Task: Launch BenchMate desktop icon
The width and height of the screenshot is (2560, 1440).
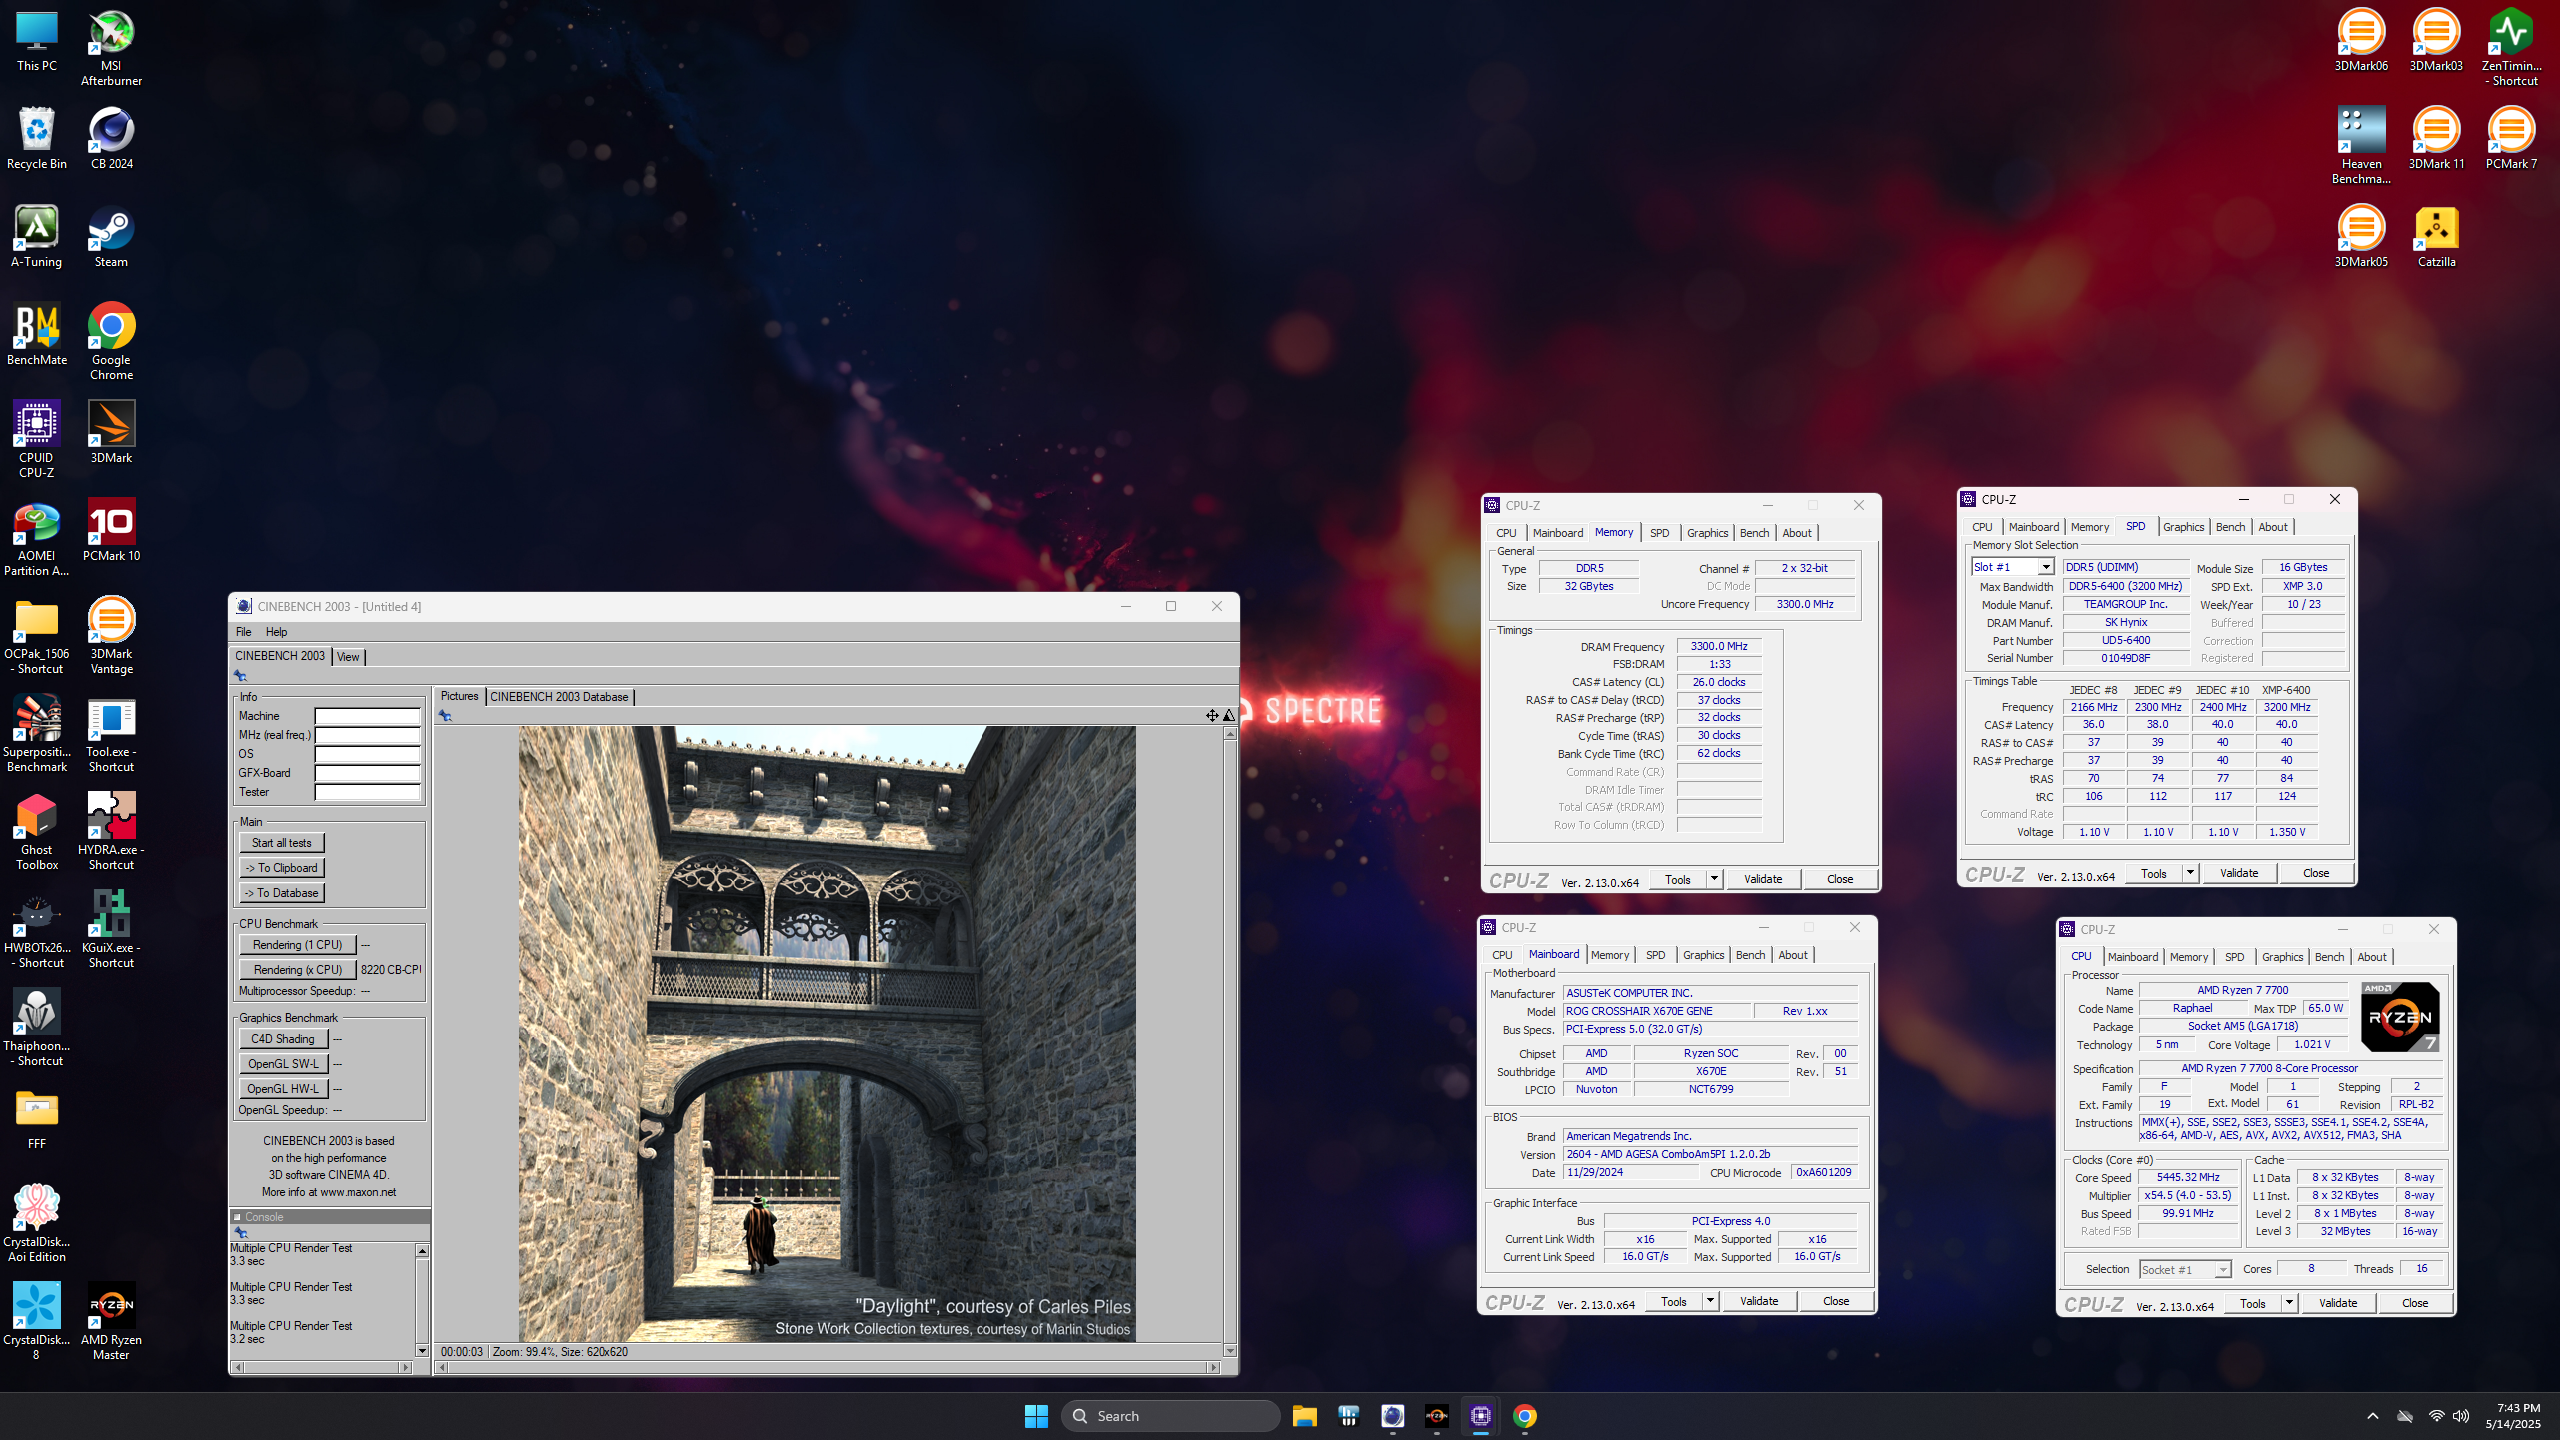Action: [x=37, y=334]
